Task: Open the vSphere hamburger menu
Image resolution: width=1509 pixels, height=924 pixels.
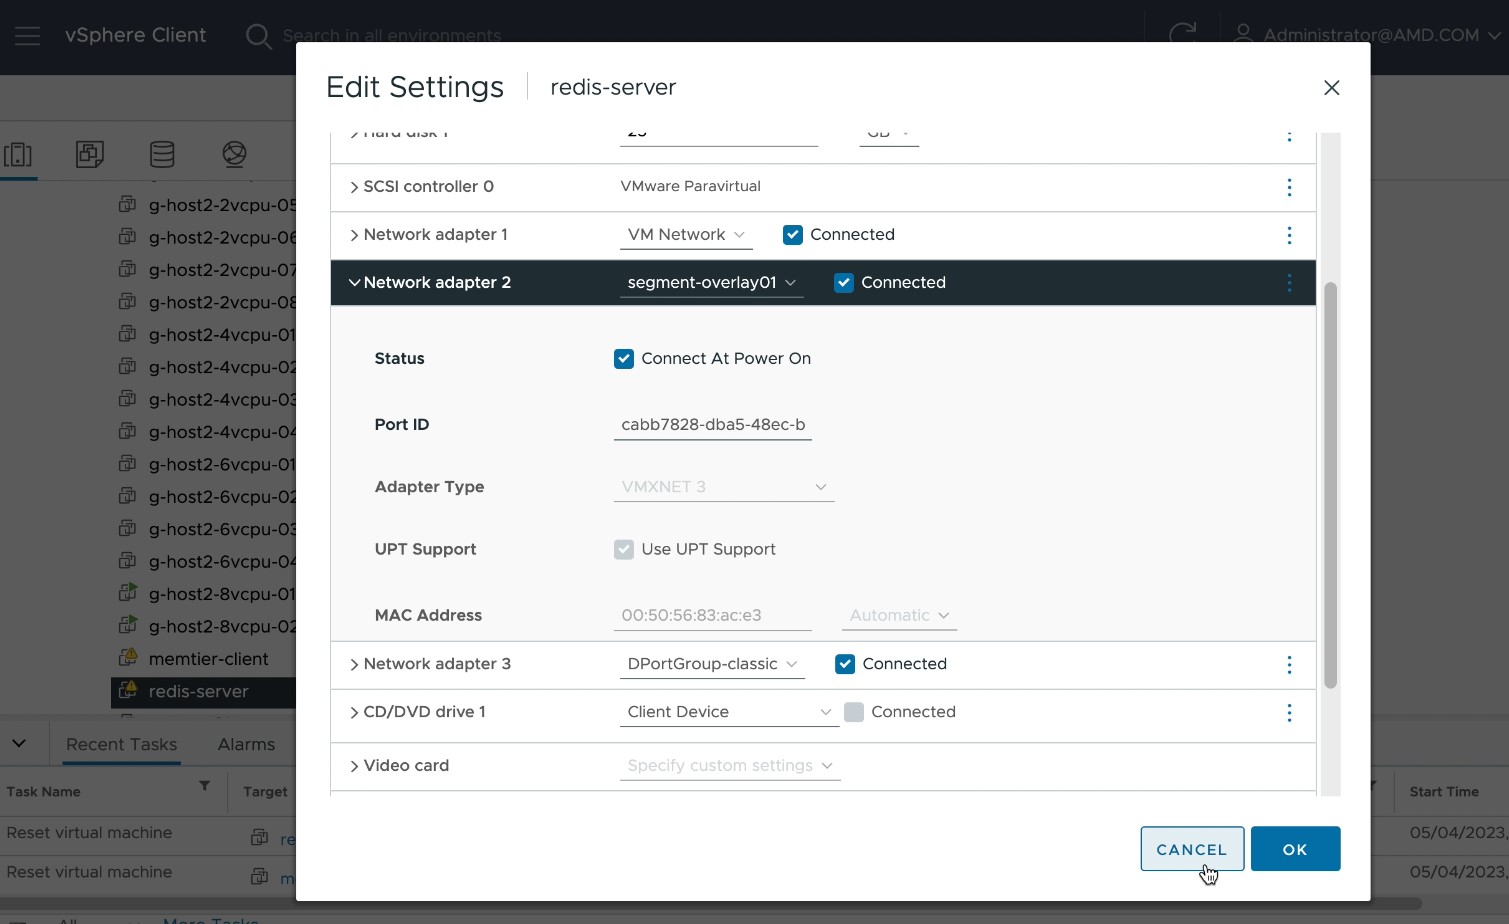Action: (27, 36)
